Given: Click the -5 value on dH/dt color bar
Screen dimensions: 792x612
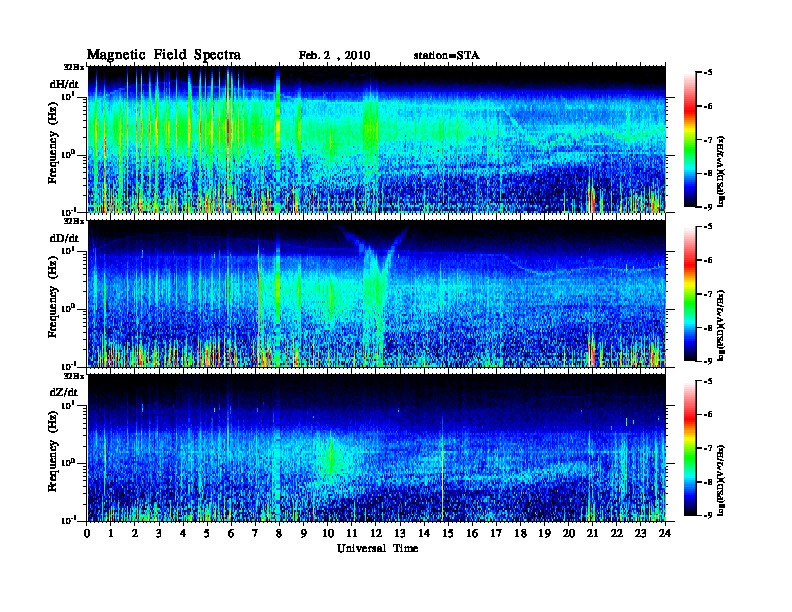Looking at the screenshot, I should [x=708, y=73].
